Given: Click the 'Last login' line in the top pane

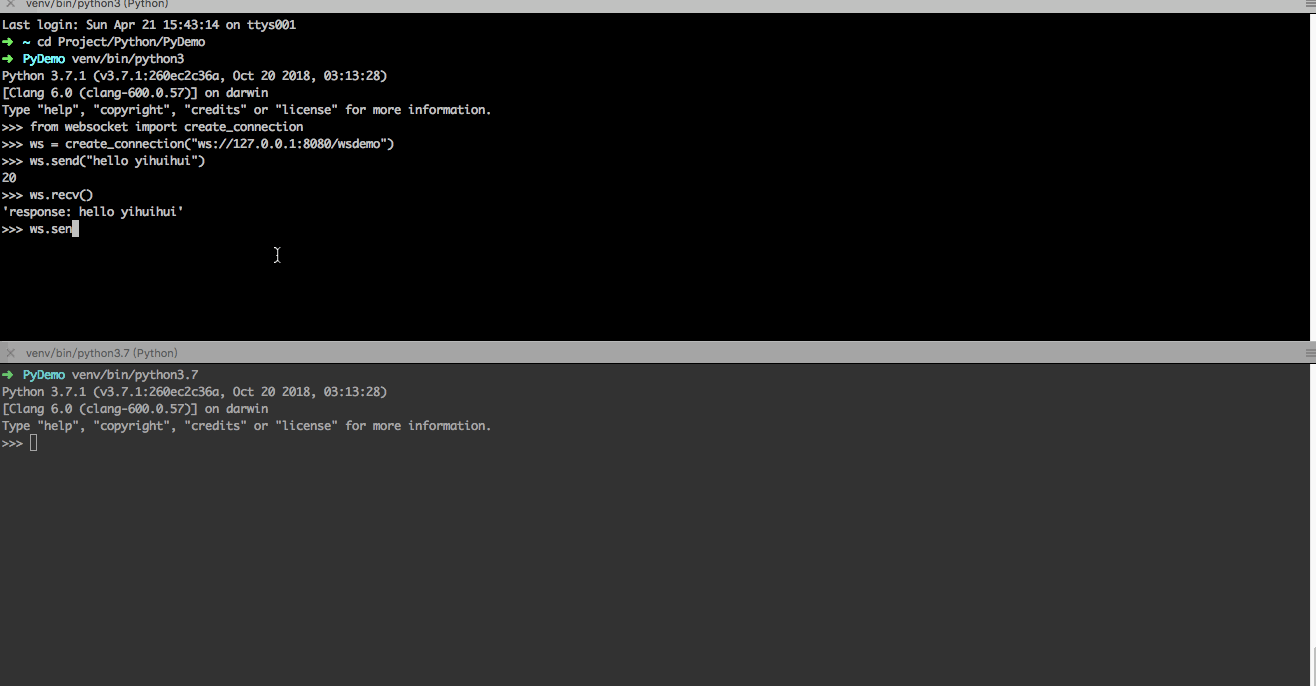Looking at the screenshot, I should click(x=149, y=25).
